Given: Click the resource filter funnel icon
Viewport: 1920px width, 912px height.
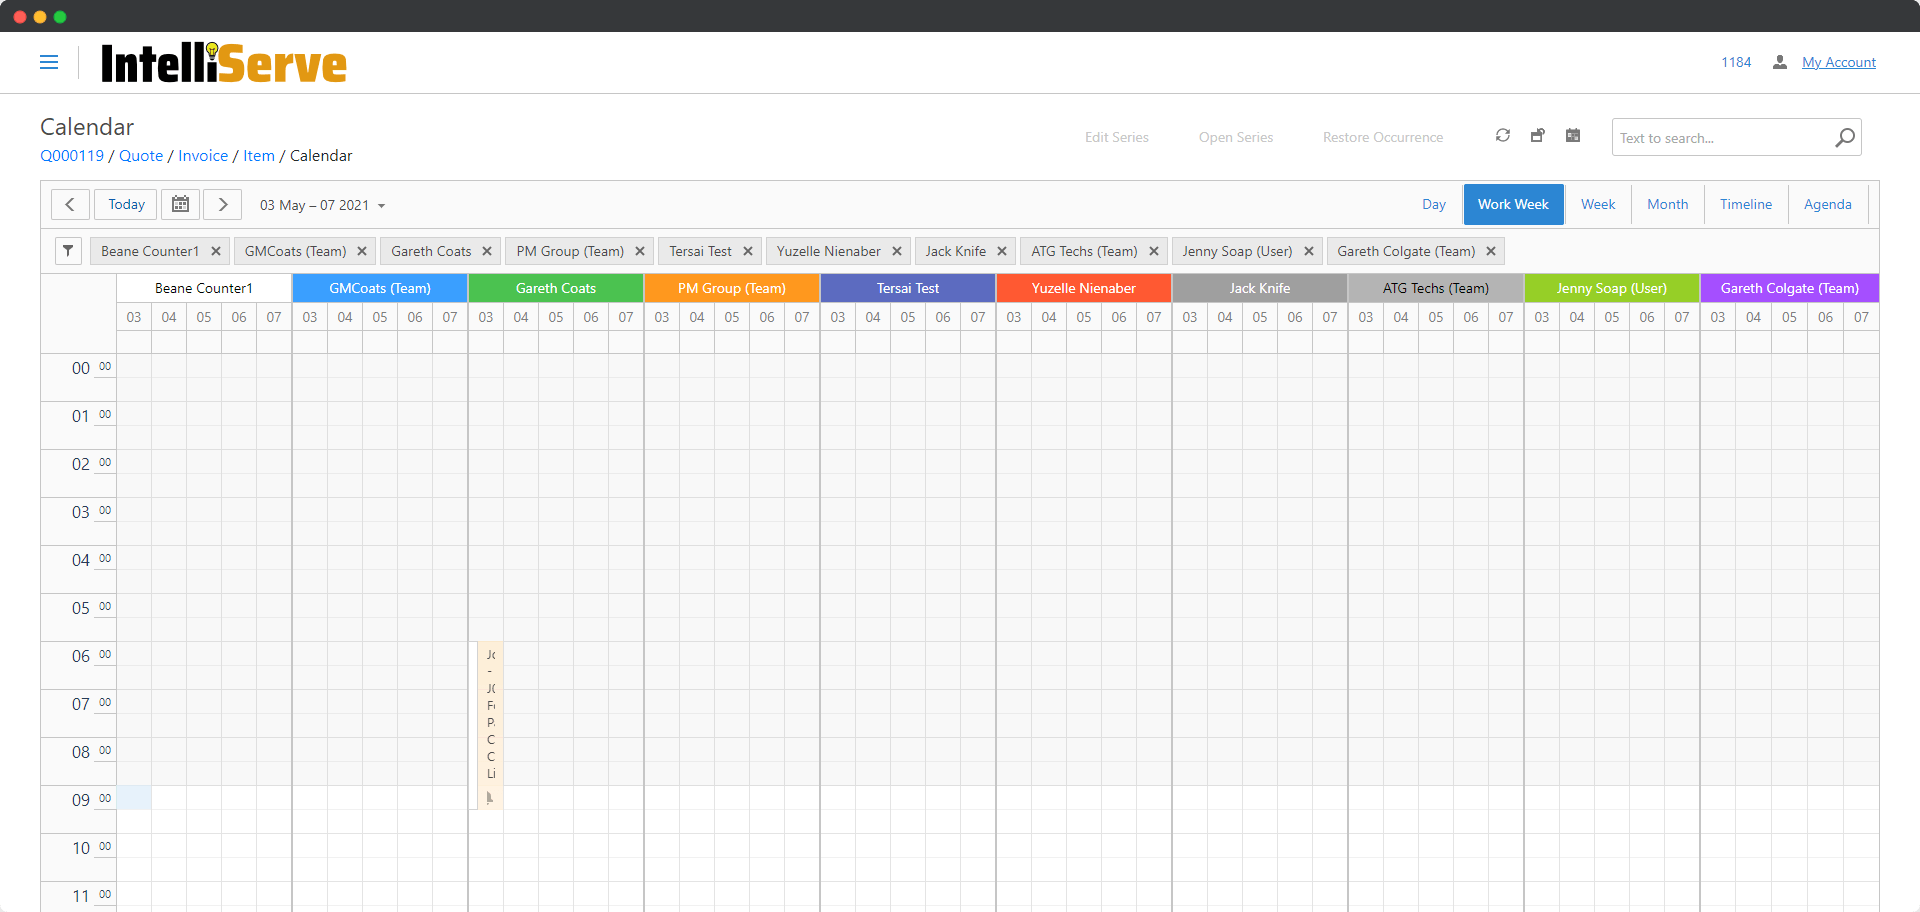Looking at the screenshot, I should tap(68, 251).
